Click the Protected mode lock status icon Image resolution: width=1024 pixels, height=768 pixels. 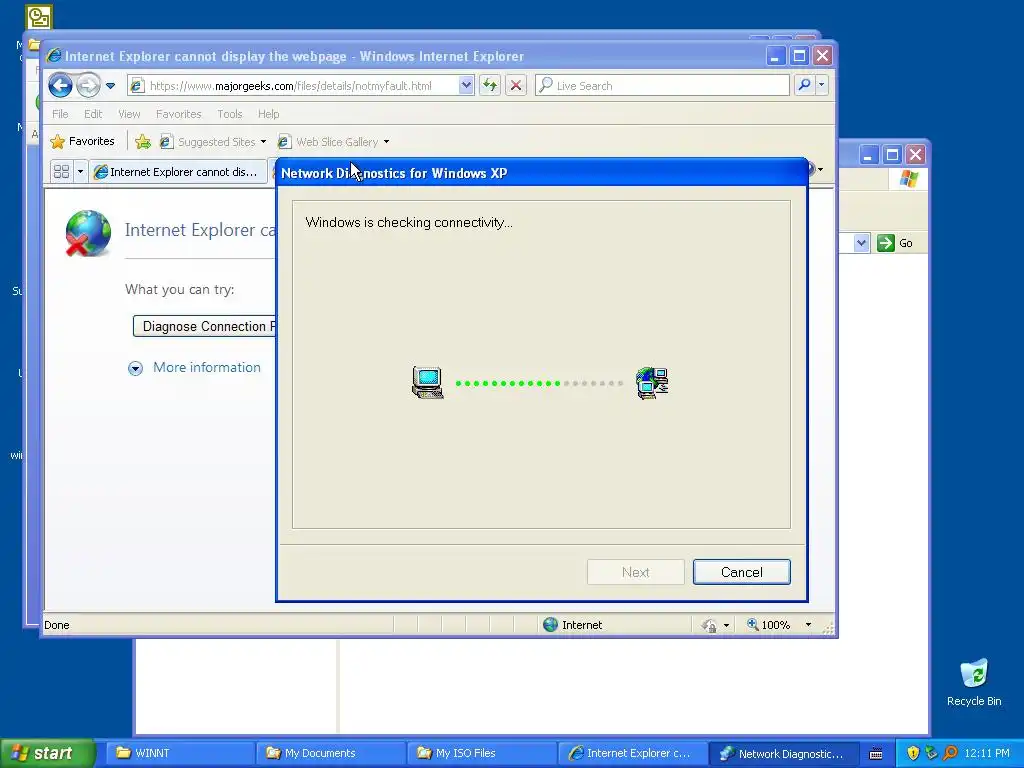709,625
